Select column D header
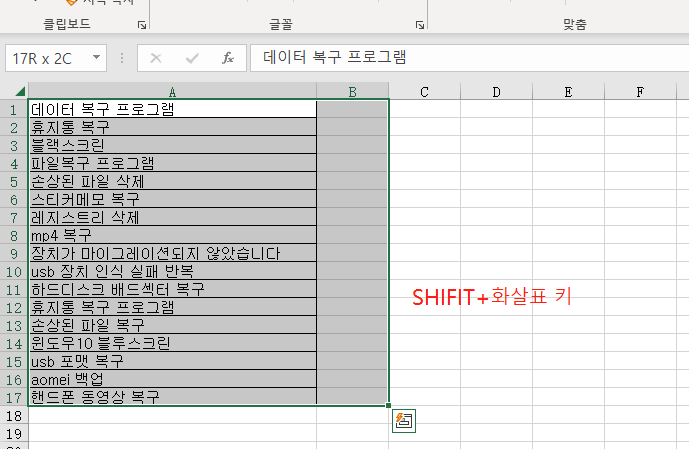Image resolution: width=689 pixels, height=449 pixels. (497, 92)
